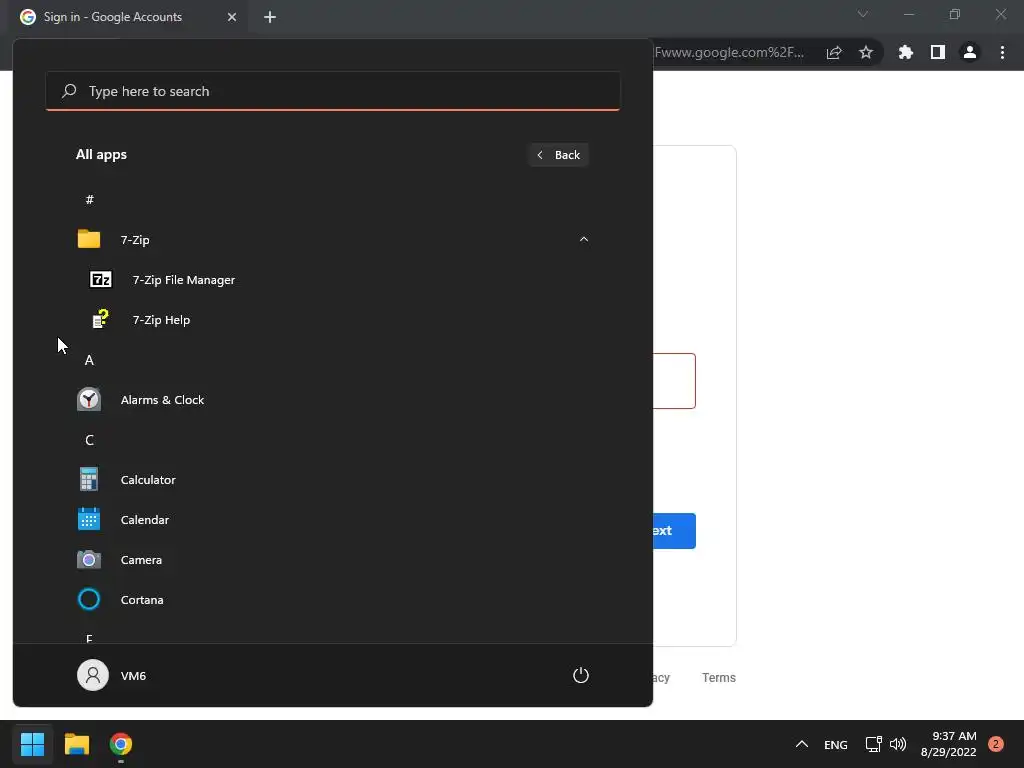Open Chrome profile avatar menu
1024x768 pixels.
970,52
